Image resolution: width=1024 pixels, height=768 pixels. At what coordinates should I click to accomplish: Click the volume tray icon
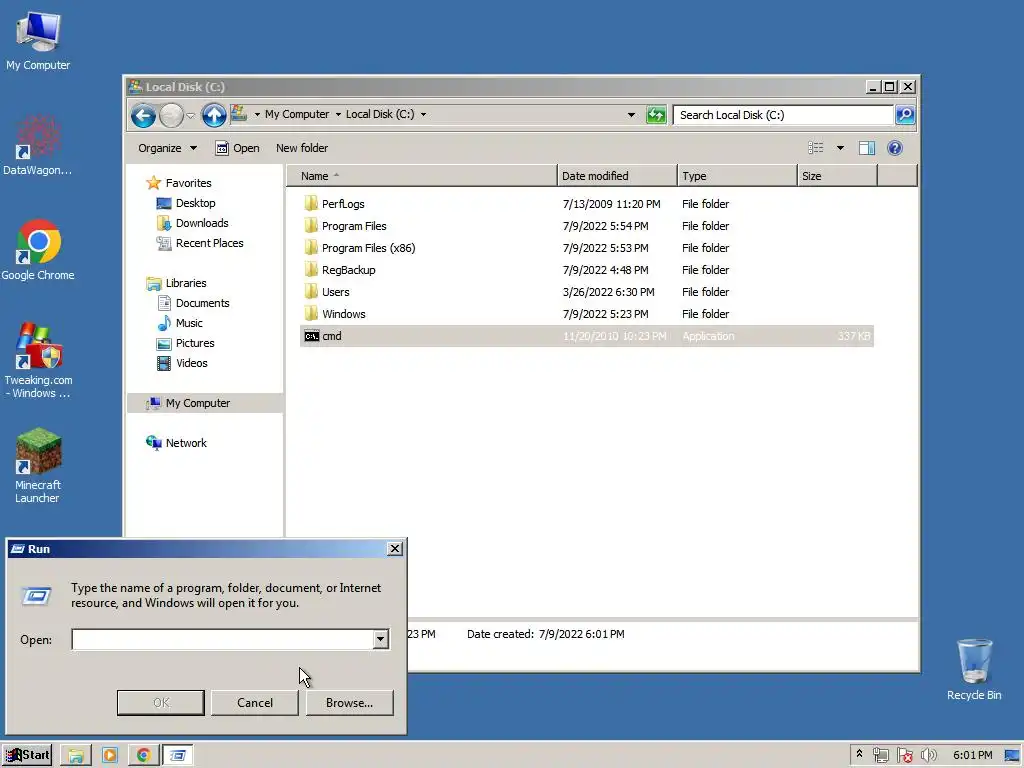click(x=928, y=756)
